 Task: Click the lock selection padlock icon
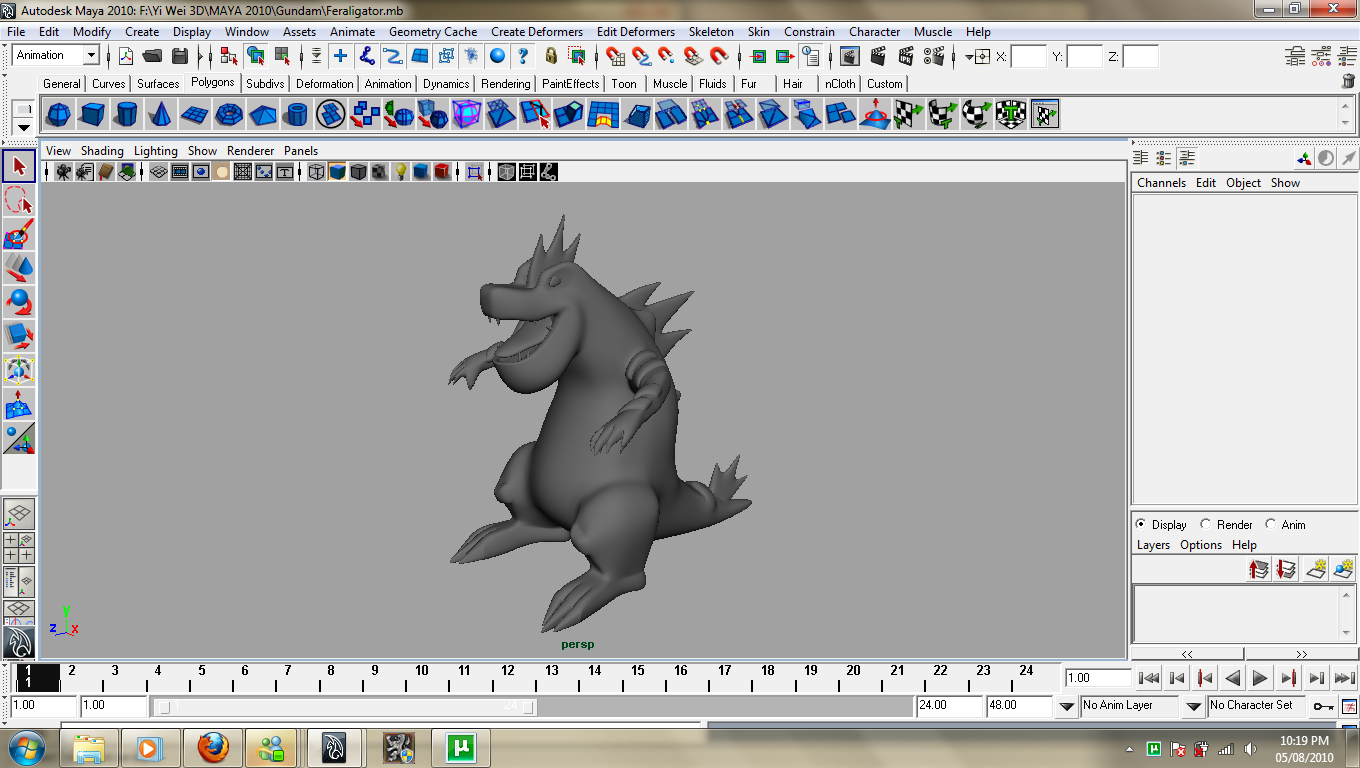[550, 56]
